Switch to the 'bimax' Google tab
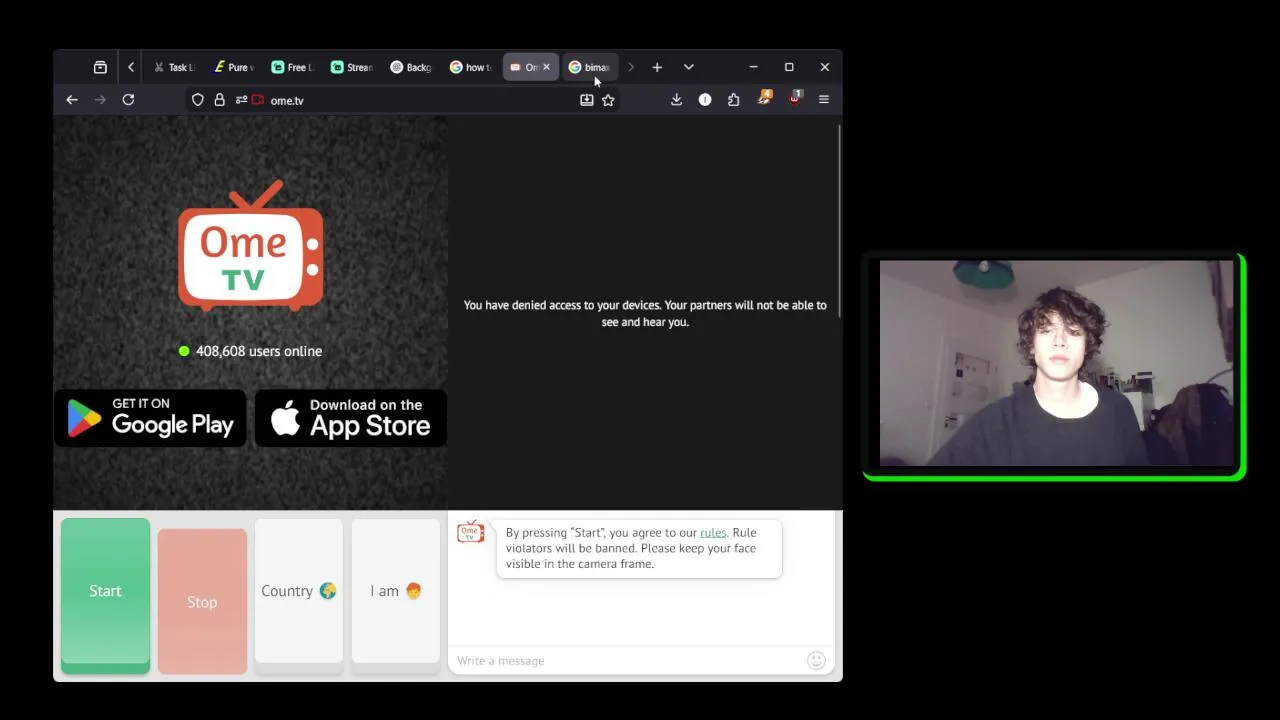Screen dimensions: 1280x720 [x=589, y=67]
